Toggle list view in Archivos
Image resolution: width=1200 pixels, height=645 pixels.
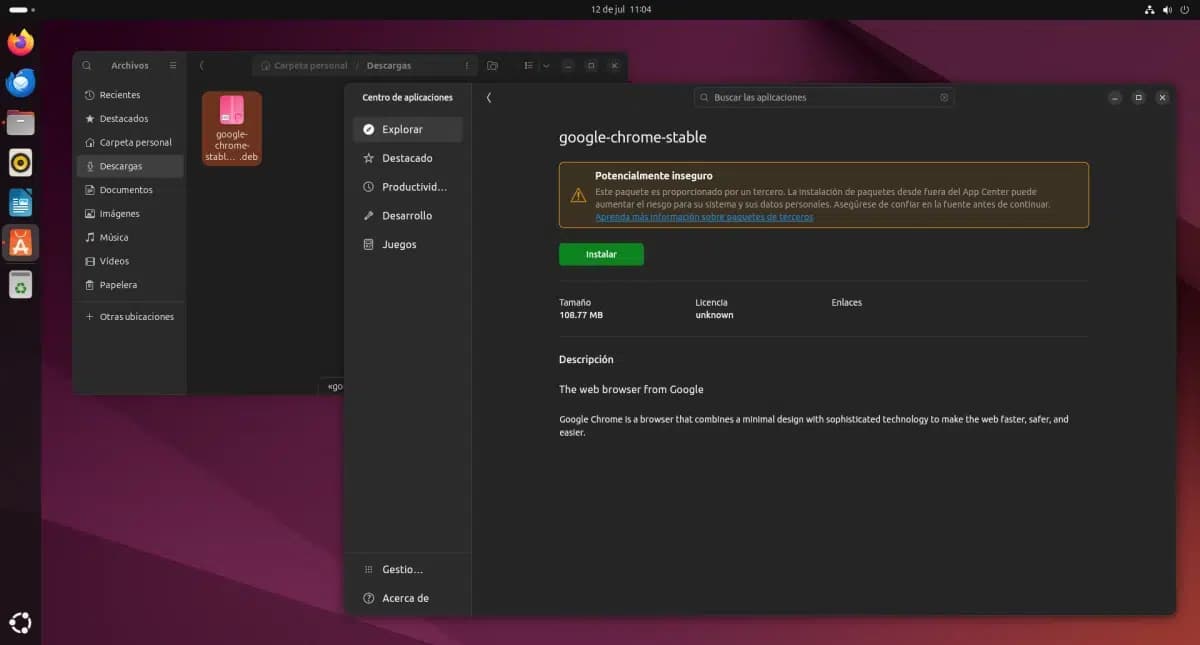point(529,66)
